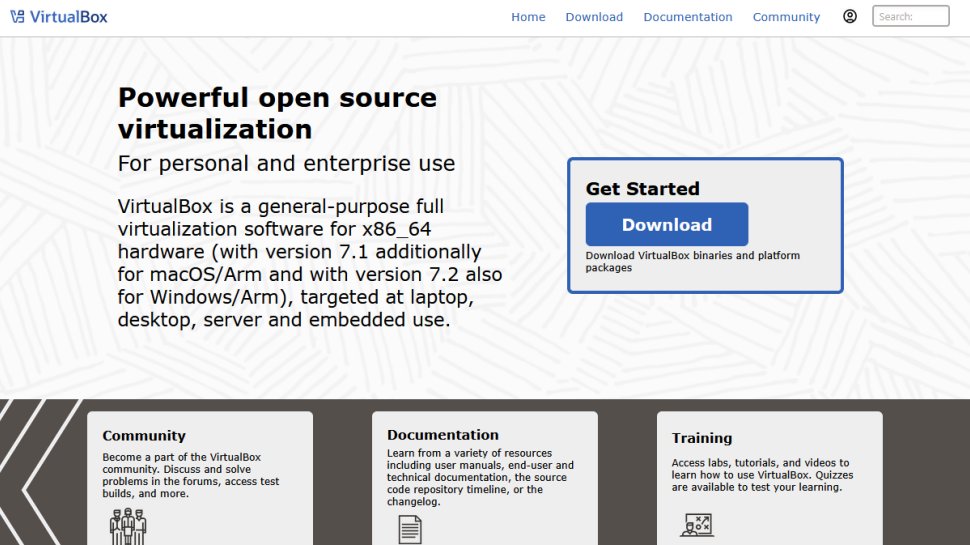Click the Community people group icon
970x545 pixels.
click(128, 526)
